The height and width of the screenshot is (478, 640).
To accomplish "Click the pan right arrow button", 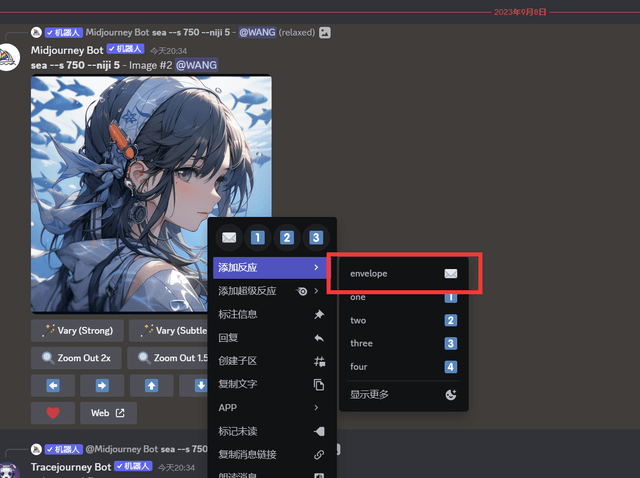I will click(102, 385).
